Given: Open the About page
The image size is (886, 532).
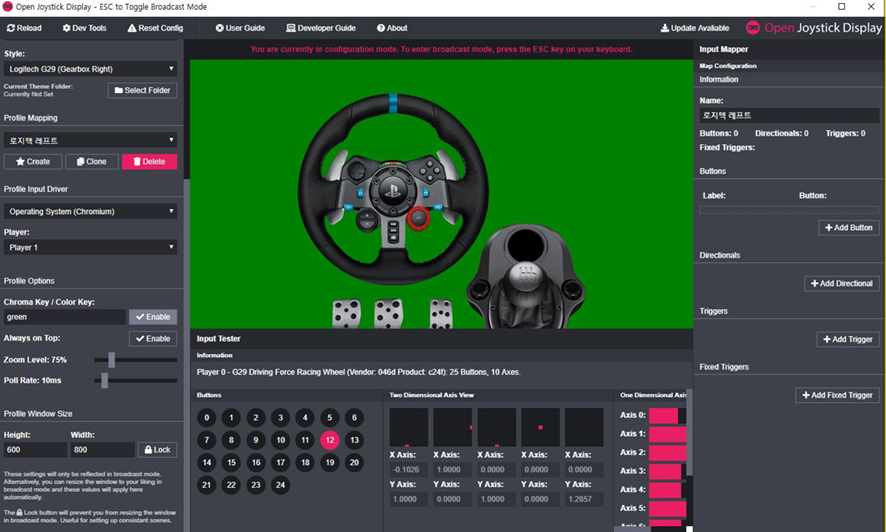Looking at the screenshot, I should coord(392,28).
